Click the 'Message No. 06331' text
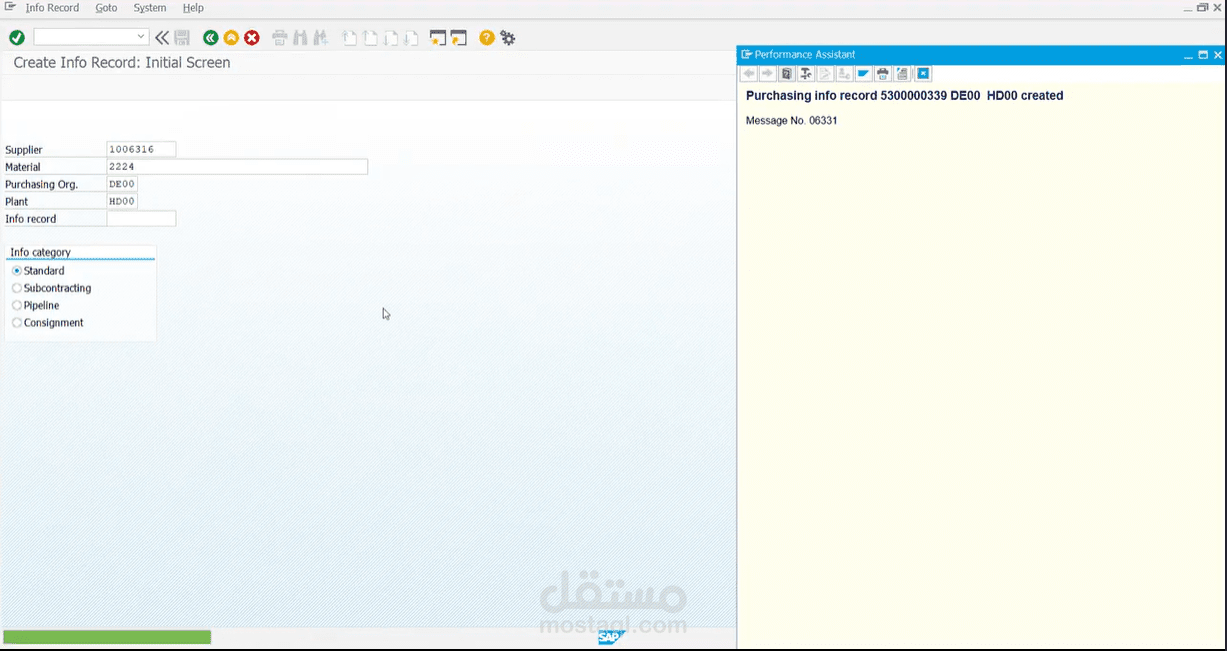 [791, 121]
